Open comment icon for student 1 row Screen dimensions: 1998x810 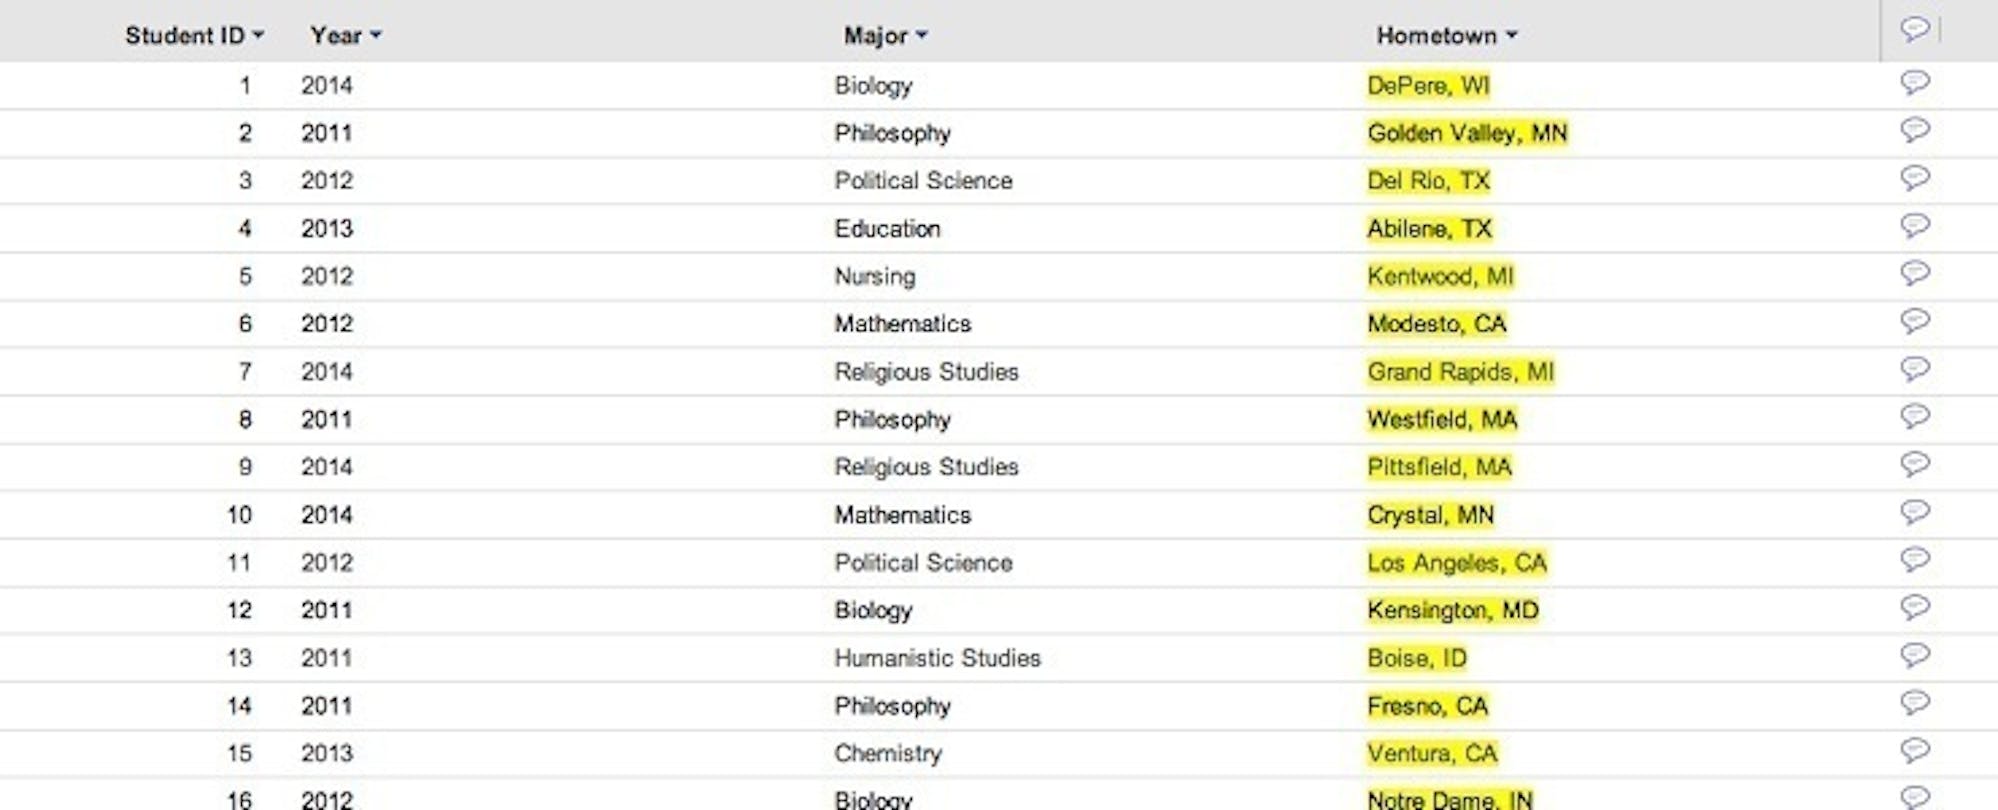(x=1914, y=83)
